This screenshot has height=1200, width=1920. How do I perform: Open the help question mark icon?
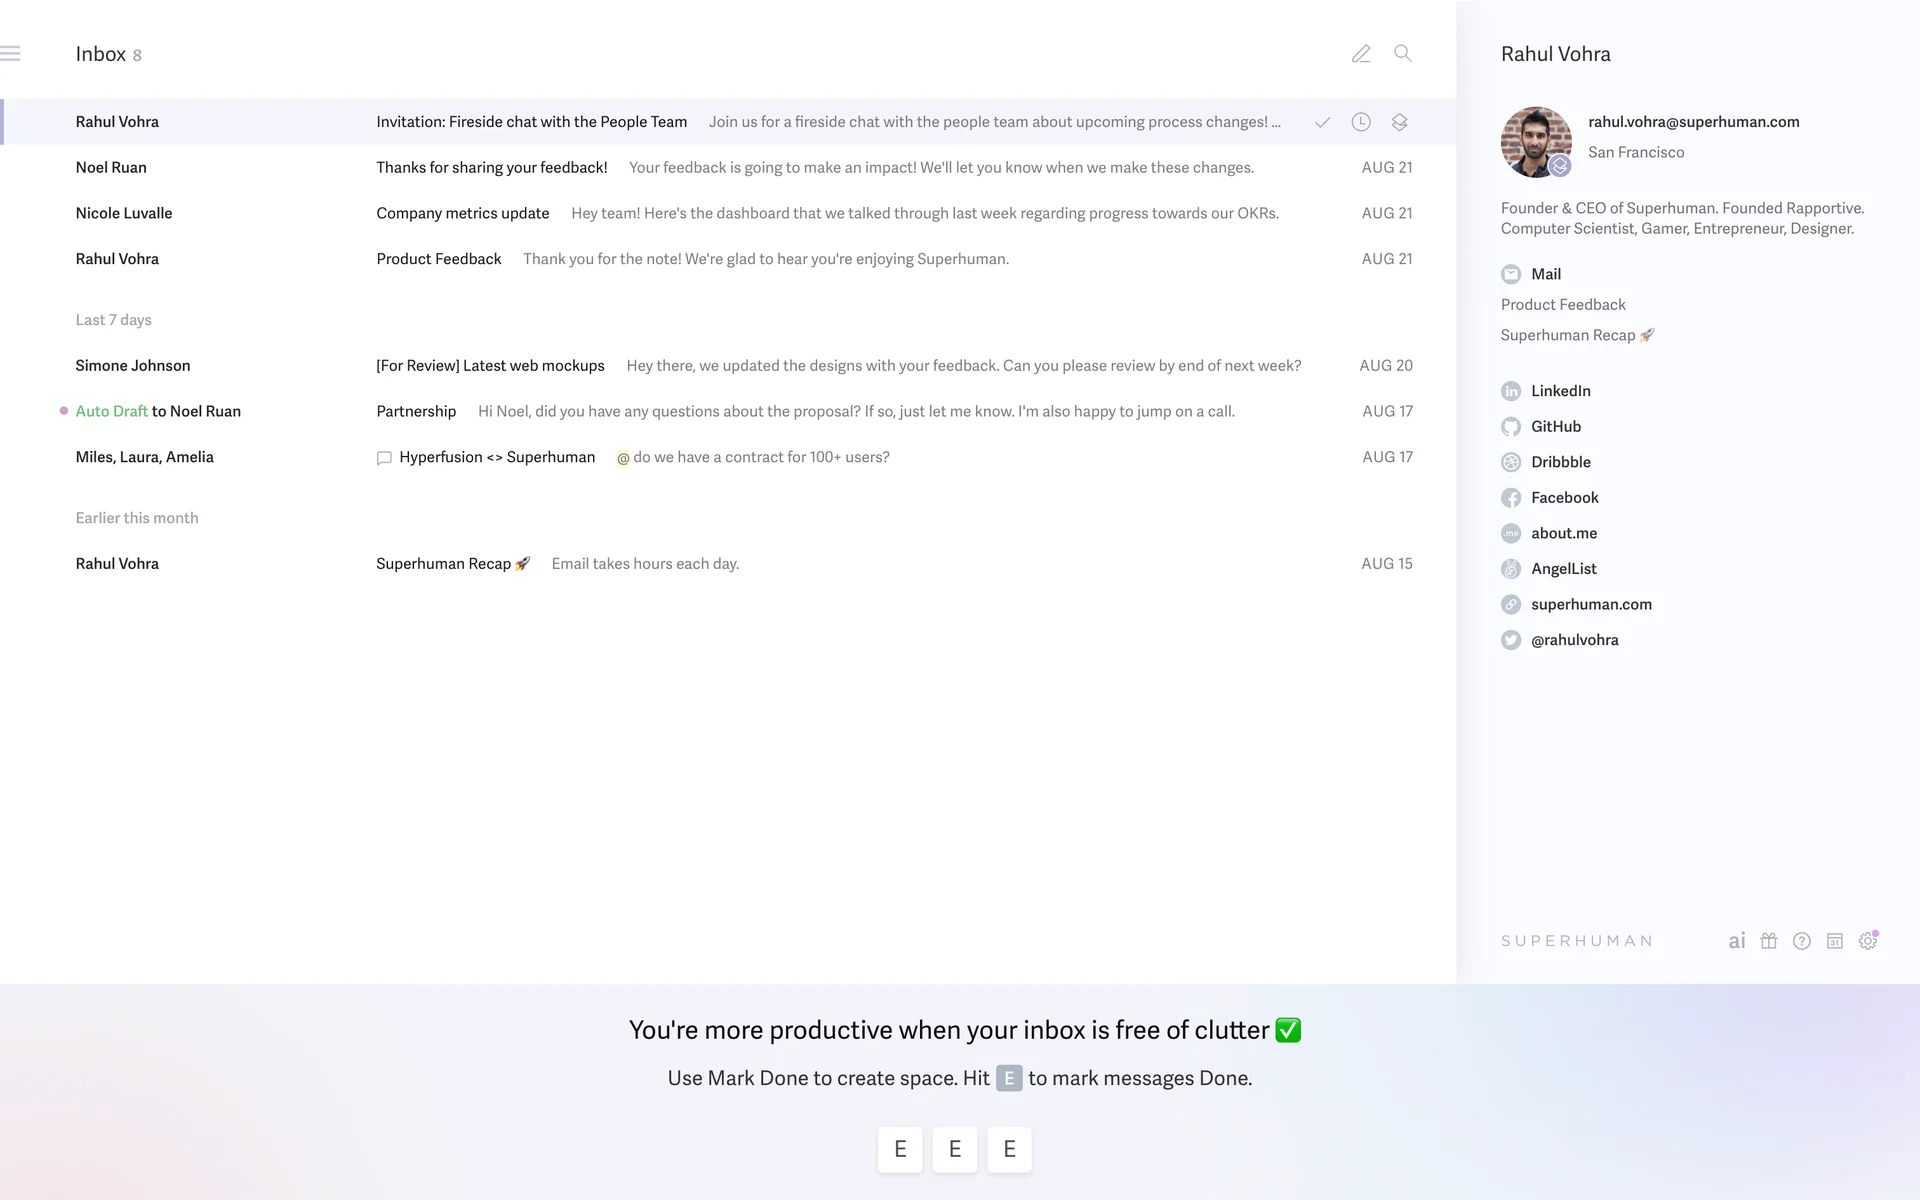pos(1802,941)
